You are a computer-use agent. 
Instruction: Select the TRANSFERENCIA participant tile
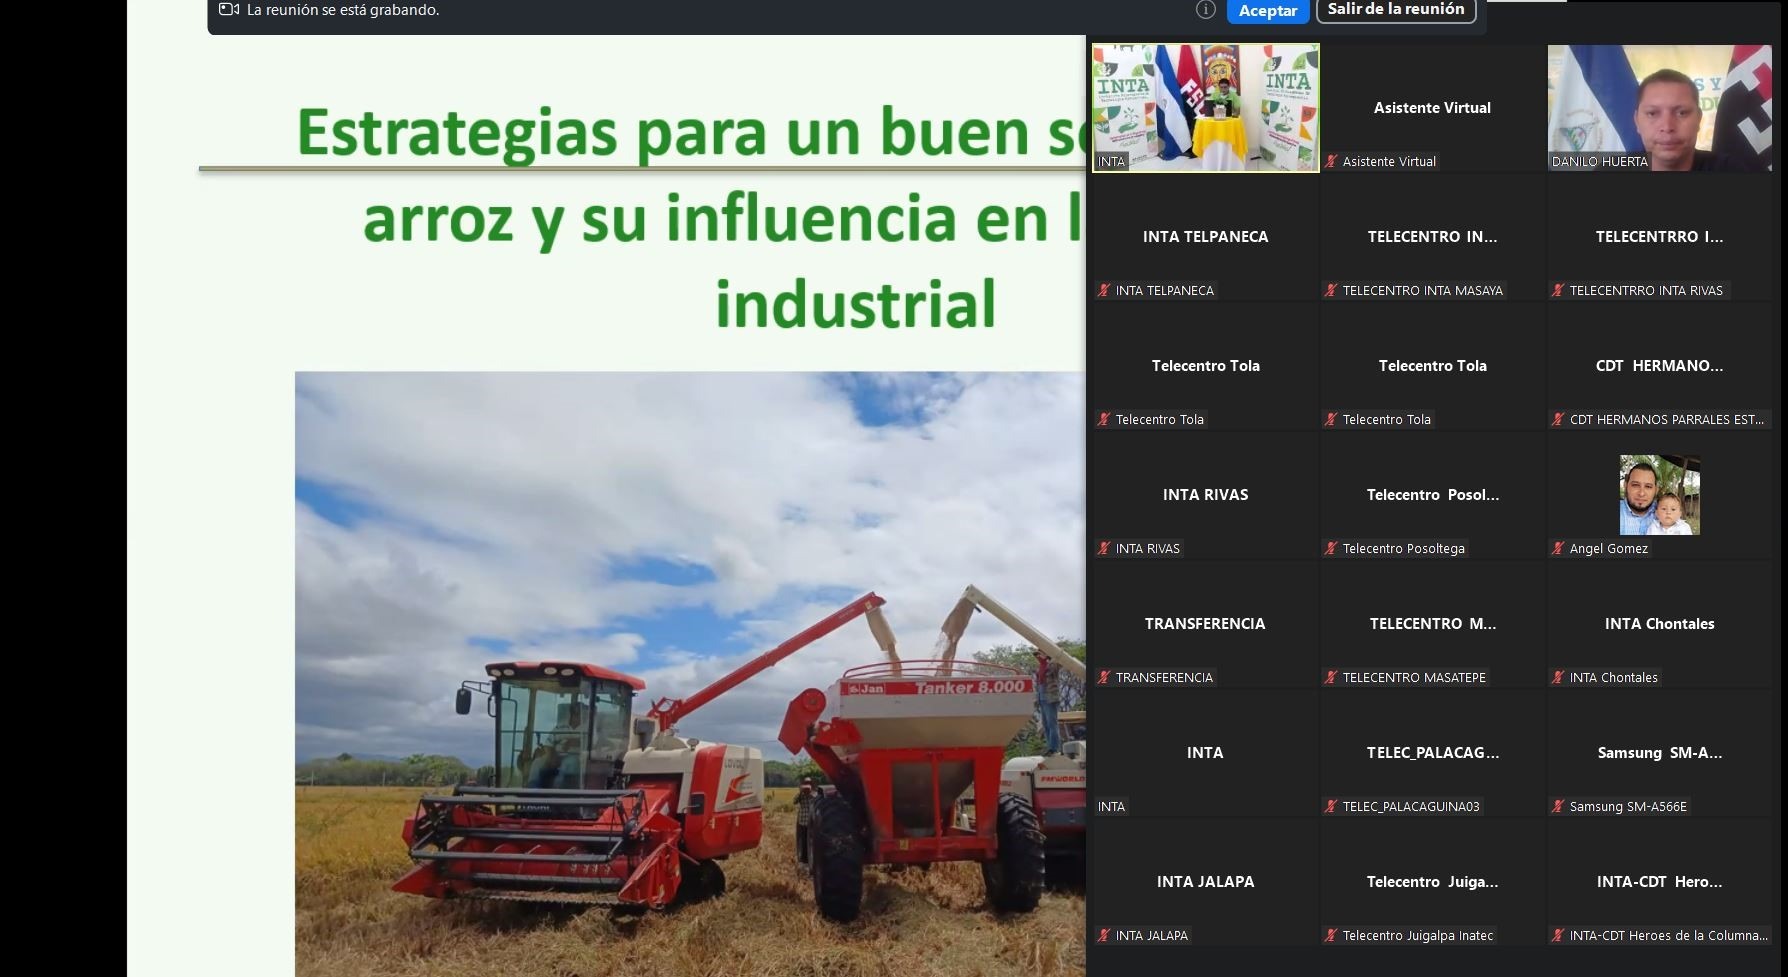coord(1205,625)
